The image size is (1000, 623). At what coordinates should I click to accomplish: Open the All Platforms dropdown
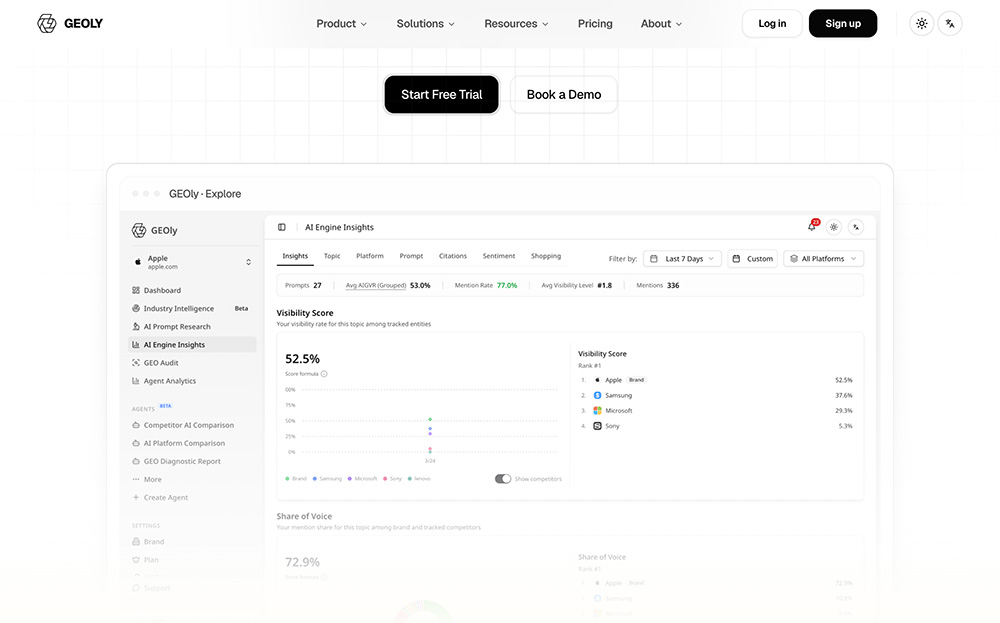click(823, 259)
